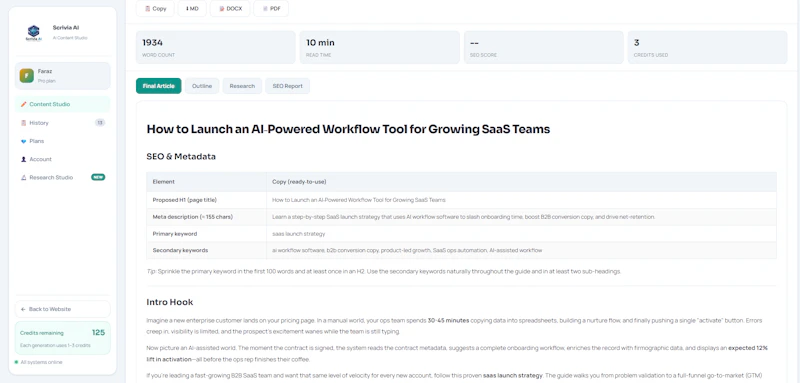Open History in the sidebar

click(x=62, y=123)
